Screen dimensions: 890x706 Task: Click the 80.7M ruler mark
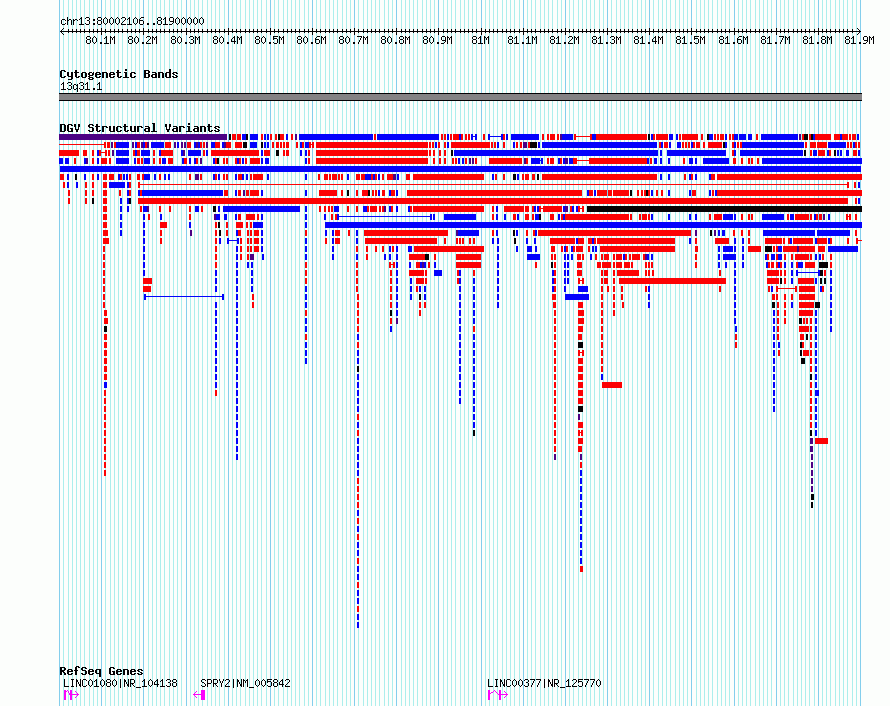pyautogui.click(x=354, y=40)
